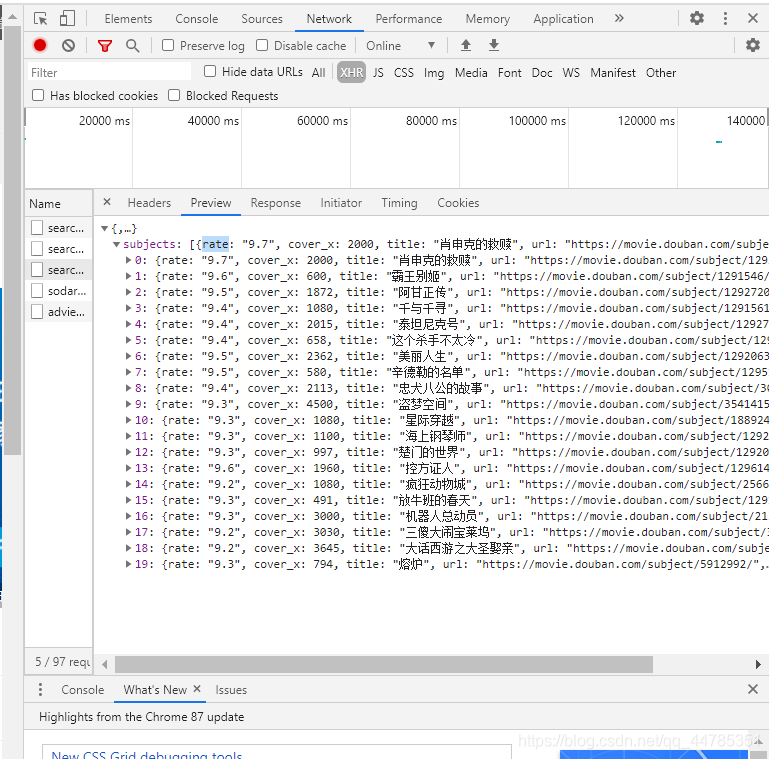769x759 pixels.
Task: Tick checkbox of second searc... request
Action: click(37, 249)
